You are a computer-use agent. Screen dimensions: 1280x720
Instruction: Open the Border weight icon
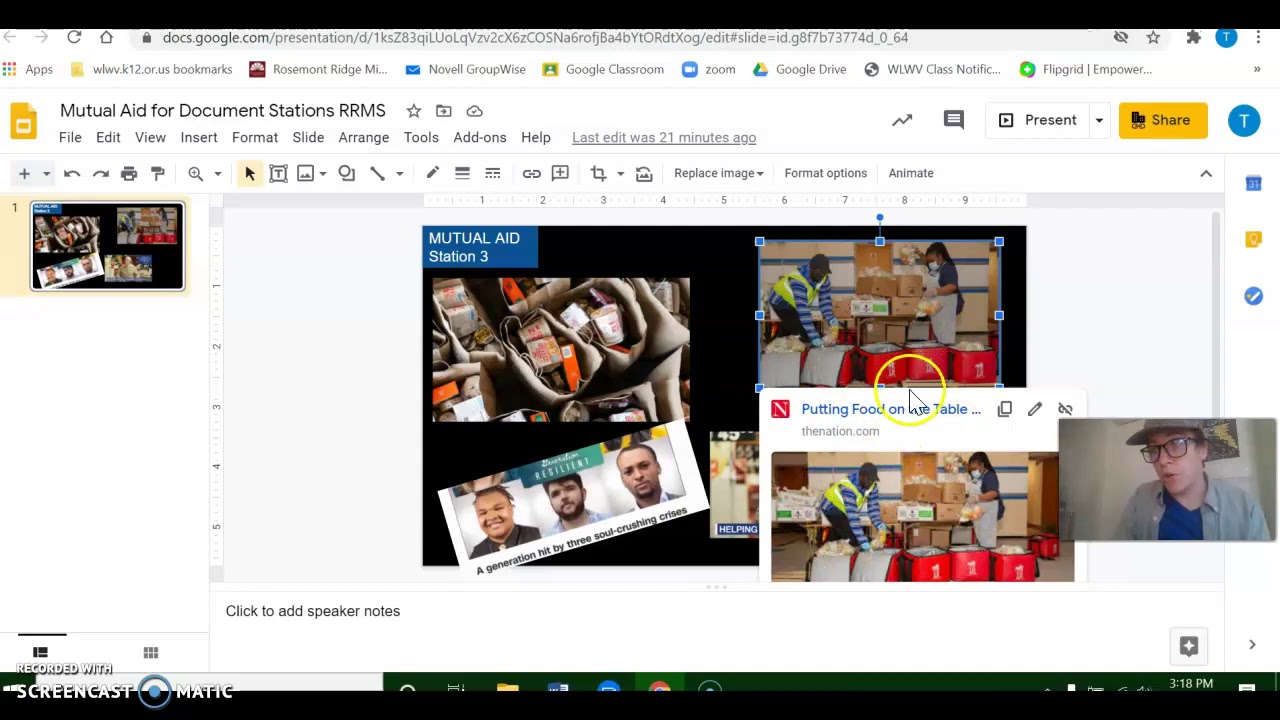(x=462, y=173)
